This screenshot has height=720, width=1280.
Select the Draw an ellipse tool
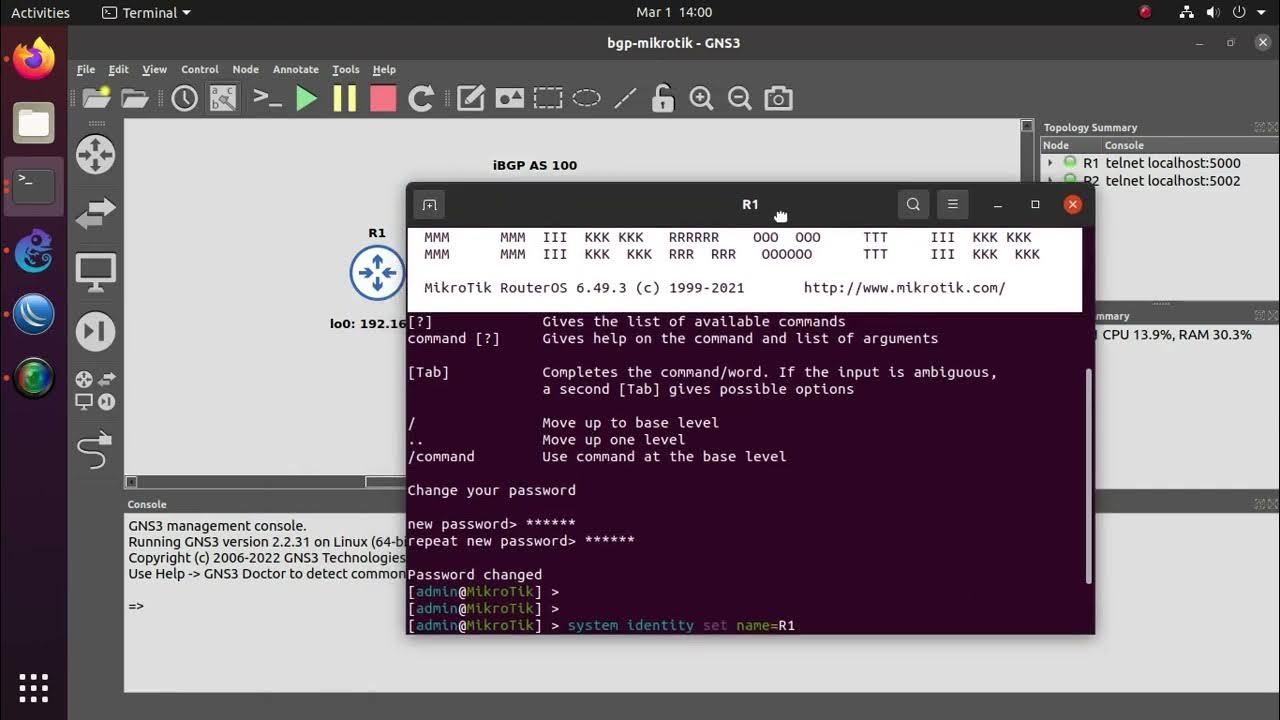coord(586,98)
